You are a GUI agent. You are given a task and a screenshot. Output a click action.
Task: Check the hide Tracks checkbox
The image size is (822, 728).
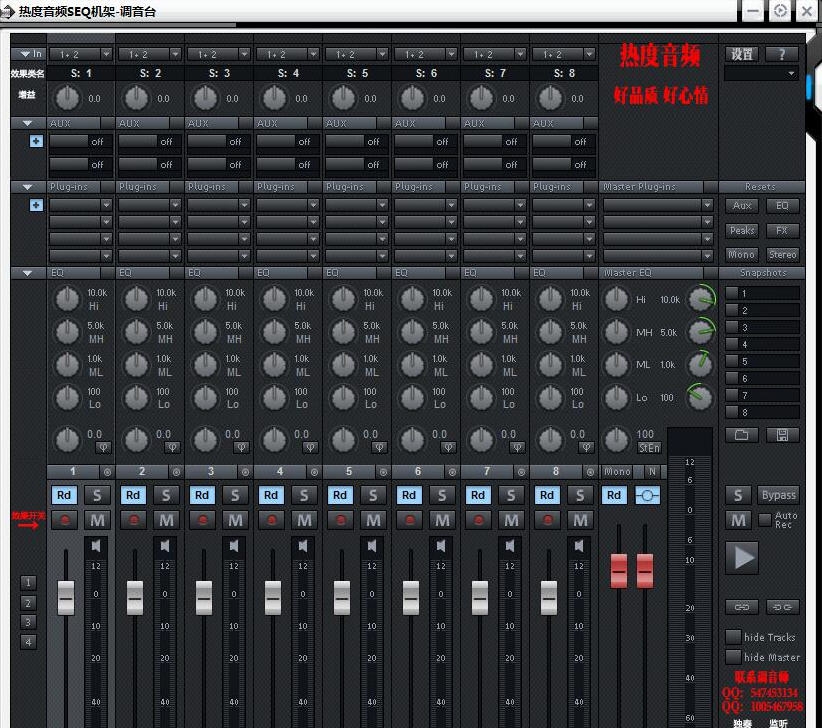point(735,637)
